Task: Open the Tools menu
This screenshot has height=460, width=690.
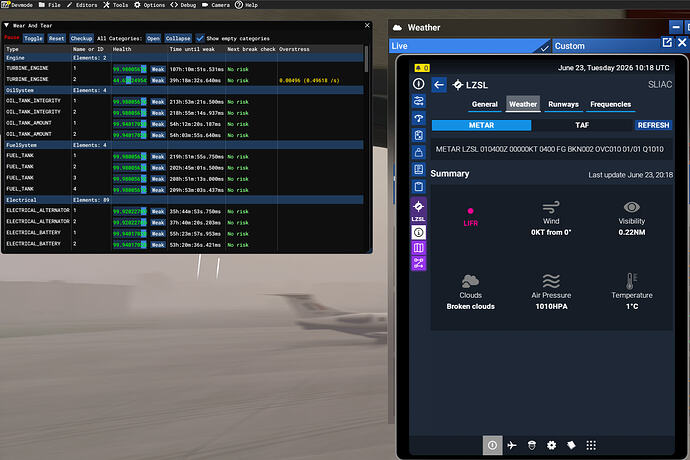Action: [x=116, y=5]
